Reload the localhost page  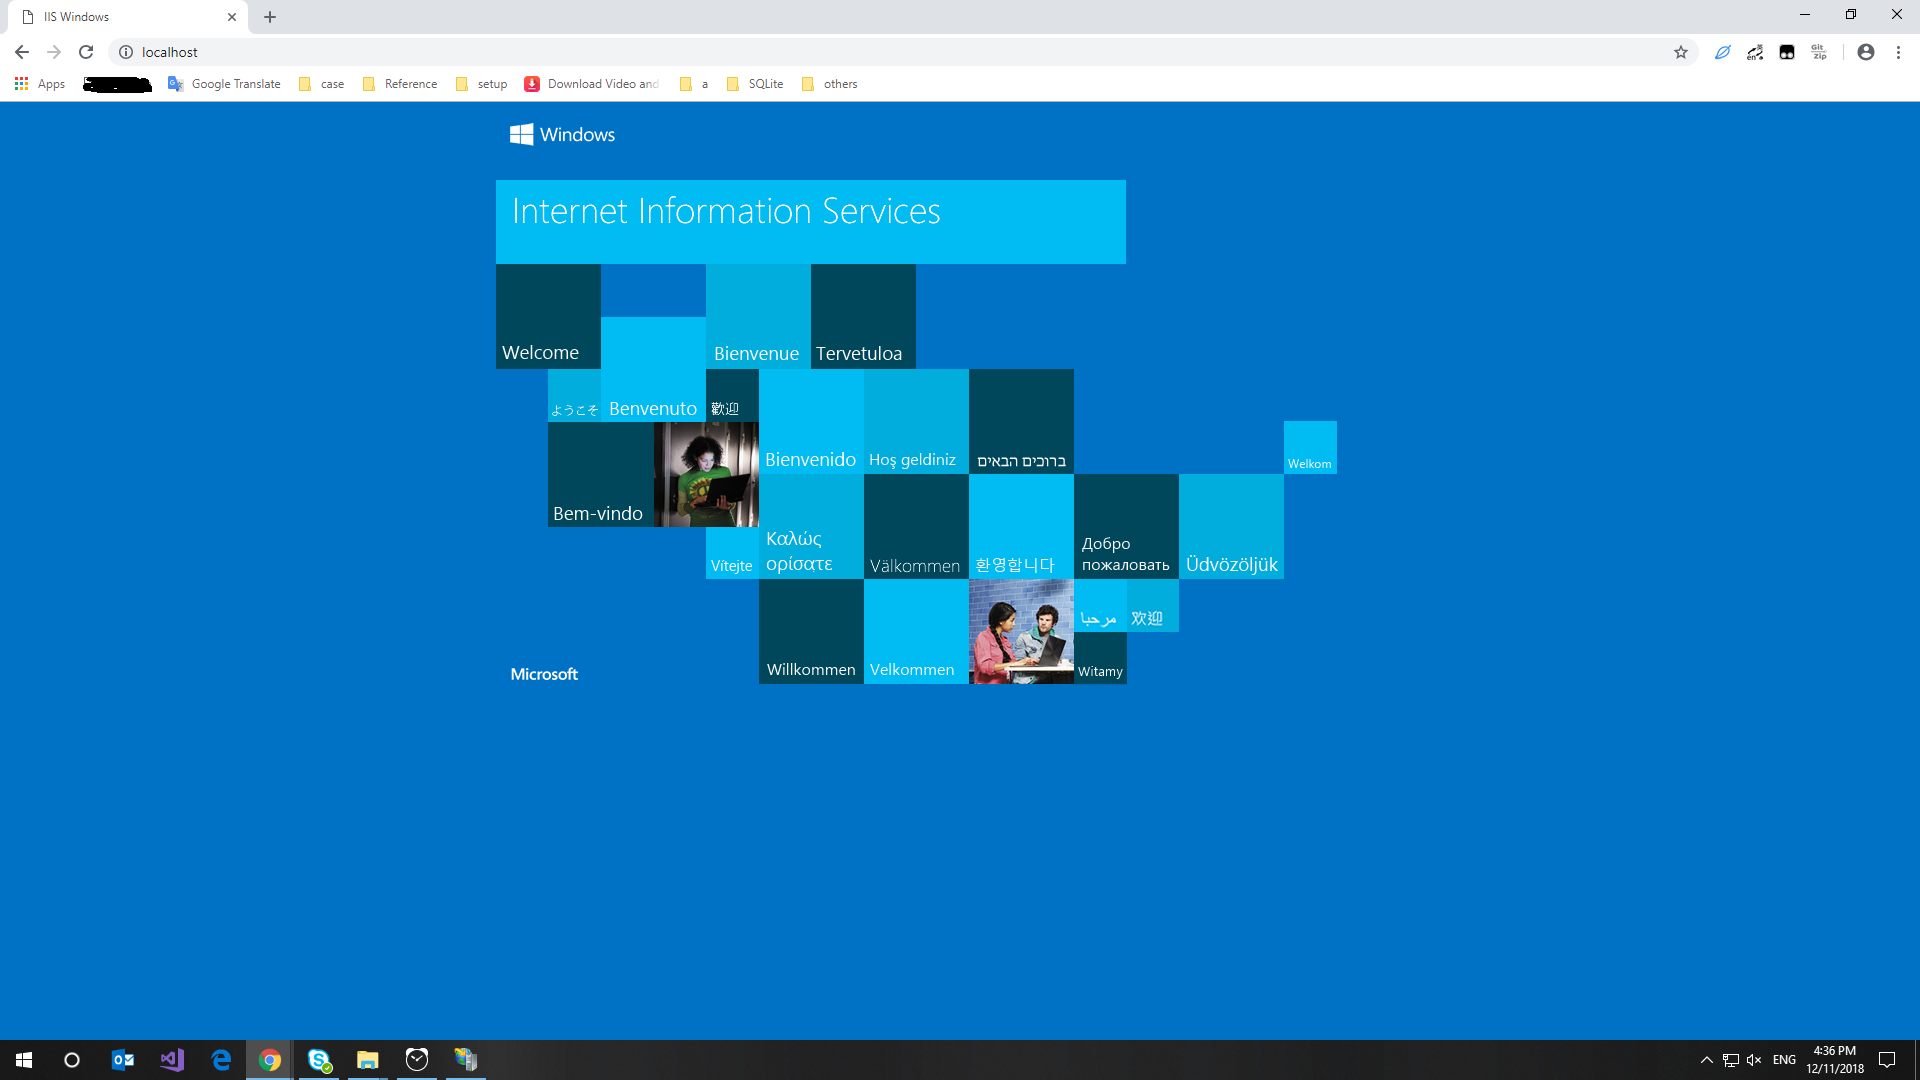coord(86,52)
